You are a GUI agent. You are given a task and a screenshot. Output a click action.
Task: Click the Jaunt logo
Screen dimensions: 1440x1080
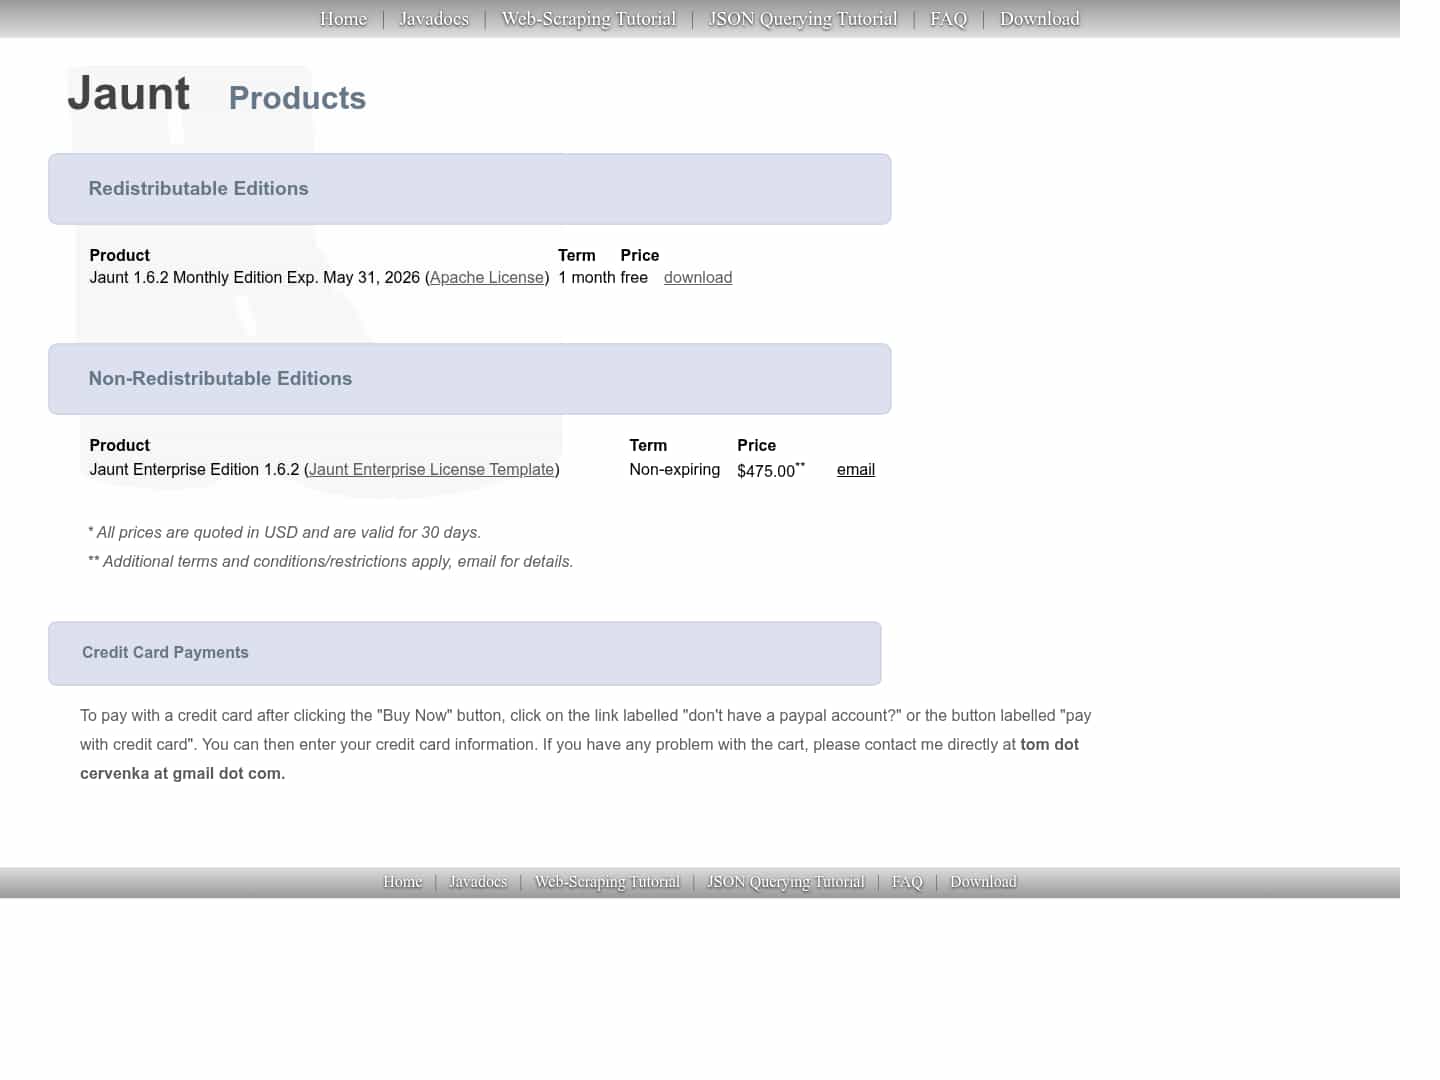coord(129,93)
